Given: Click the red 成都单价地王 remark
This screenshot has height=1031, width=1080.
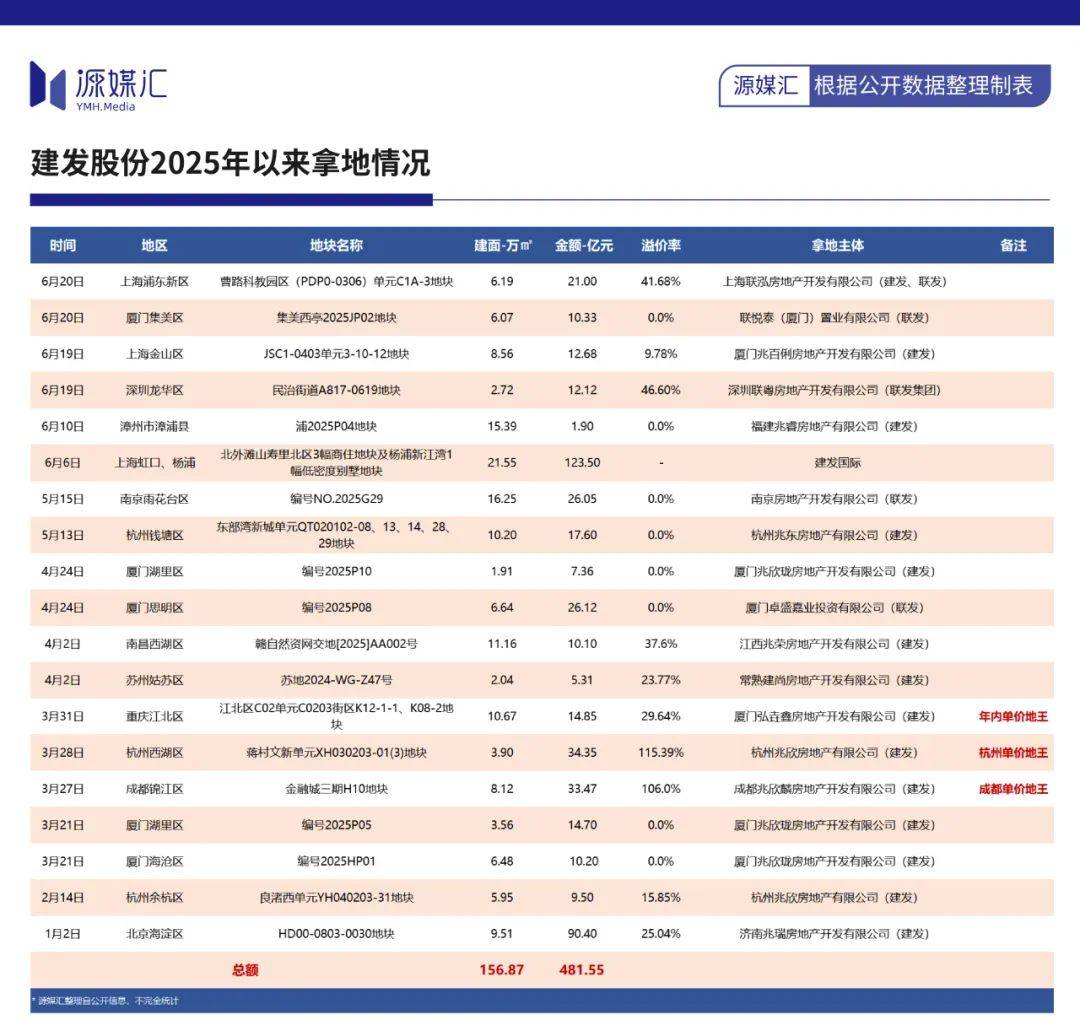Looking at the screenshot, I should coord(1013,789).
